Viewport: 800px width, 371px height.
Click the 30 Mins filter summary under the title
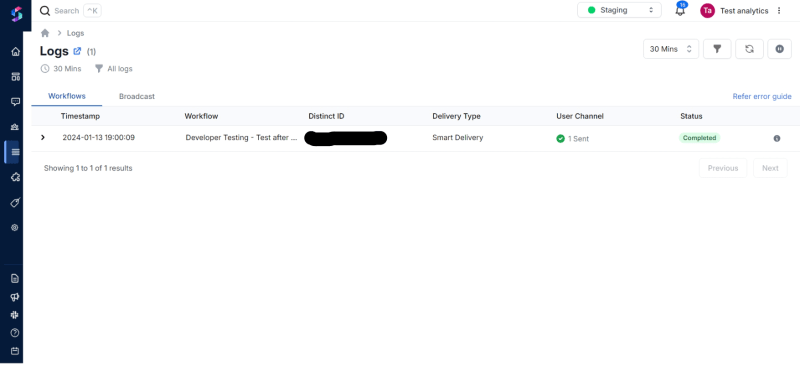(61, 68)
